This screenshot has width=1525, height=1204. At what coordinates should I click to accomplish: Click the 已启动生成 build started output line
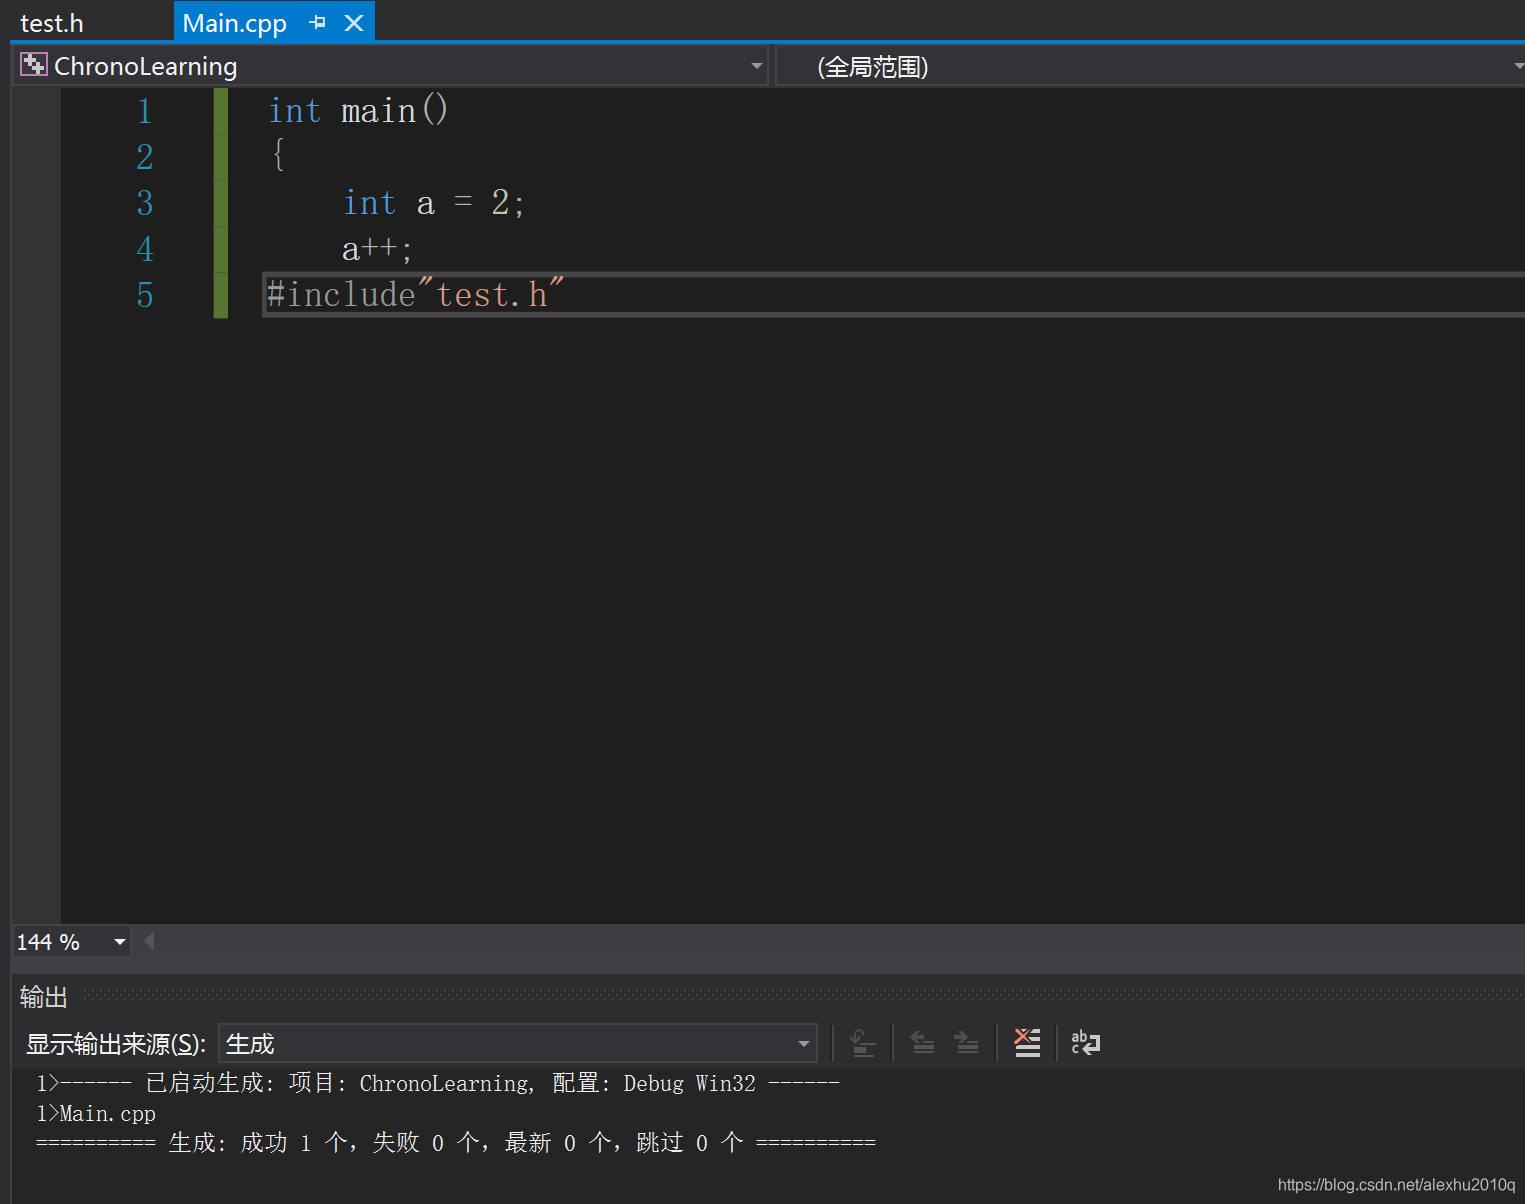pyautogui.click(x=438, y=1083)
